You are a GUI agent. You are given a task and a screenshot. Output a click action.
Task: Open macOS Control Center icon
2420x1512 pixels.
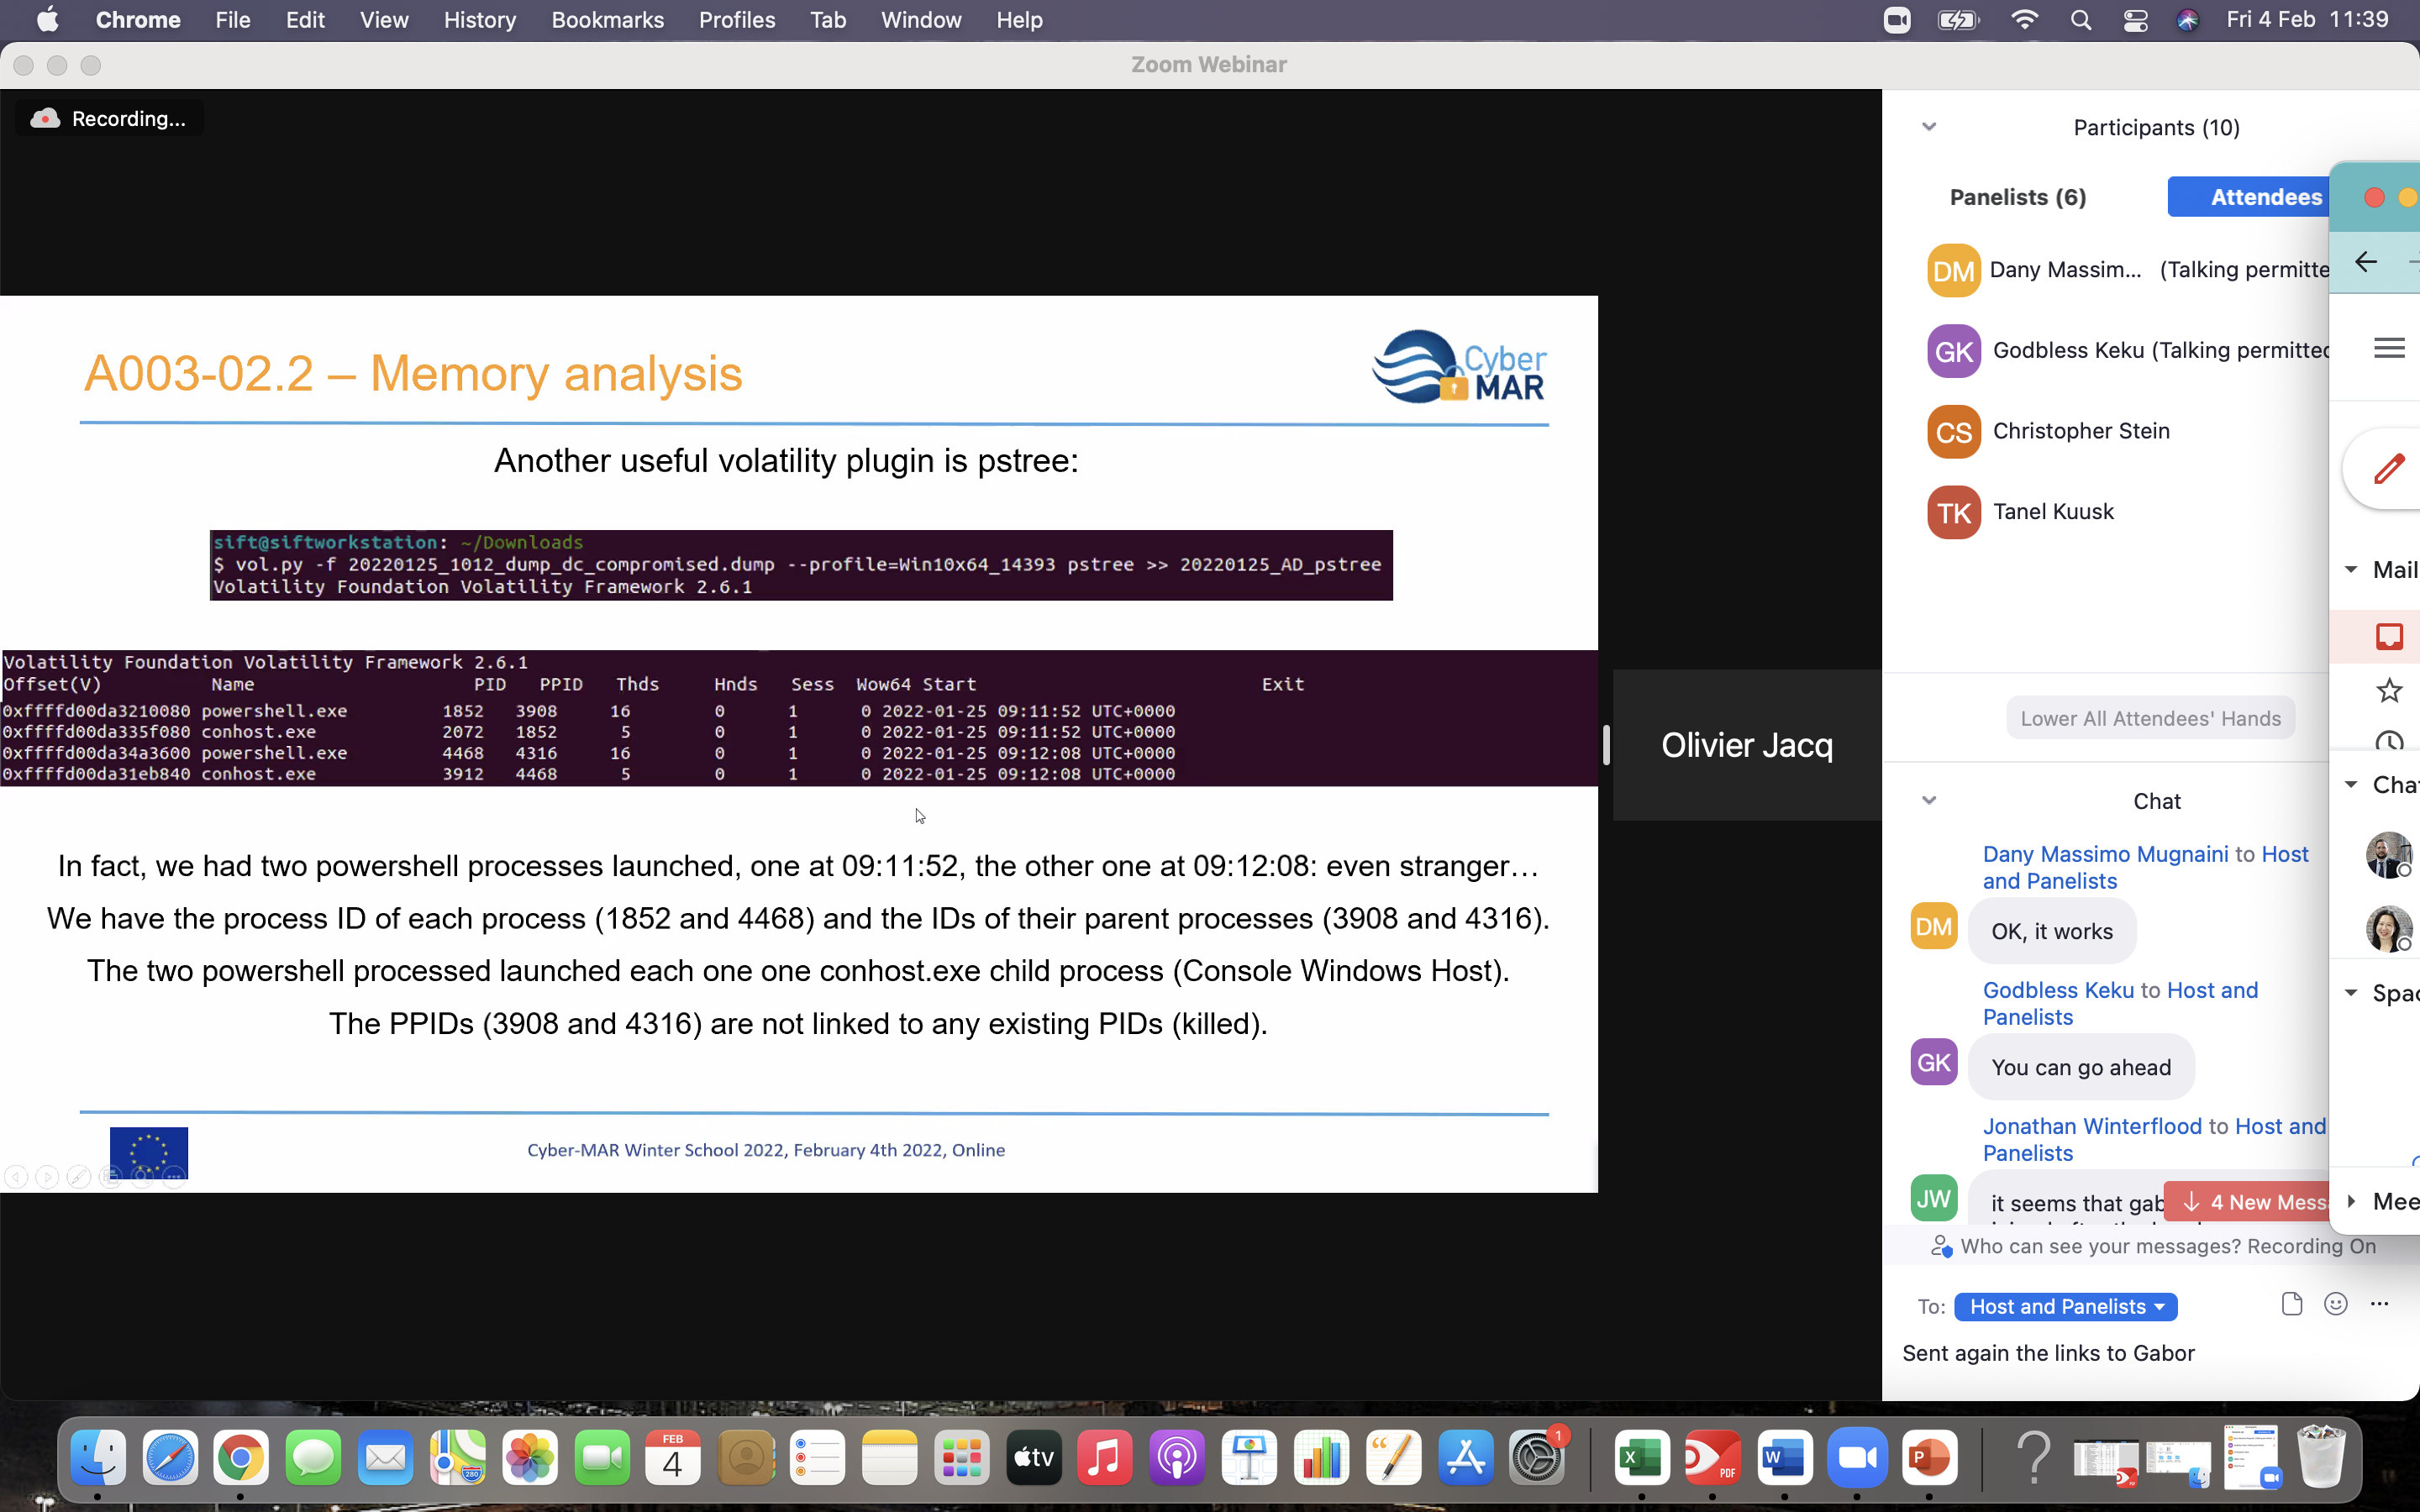2135,20
